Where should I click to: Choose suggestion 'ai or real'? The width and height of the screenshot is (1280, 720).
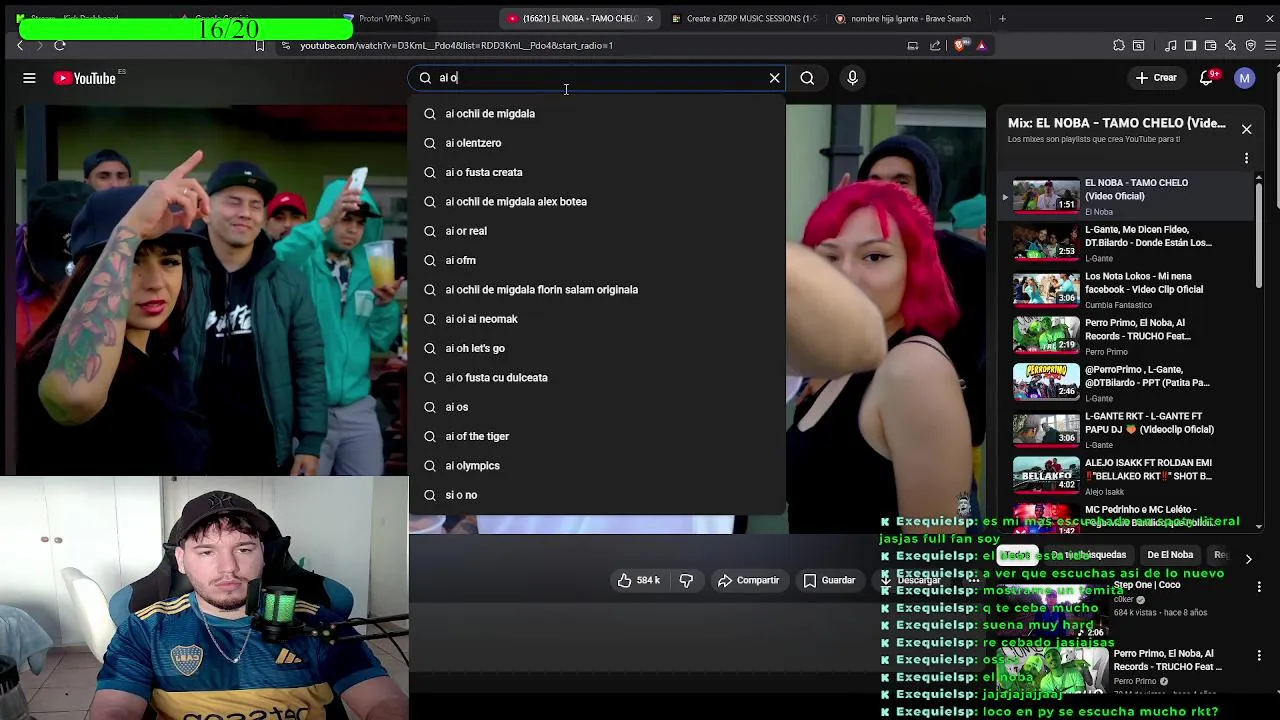pos(596,231)
